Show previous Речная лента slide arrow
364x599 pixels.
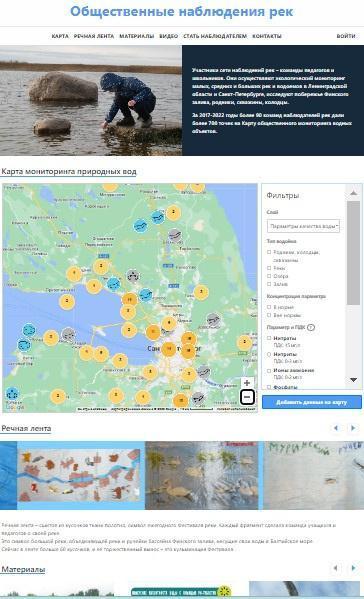pos(336,428)
